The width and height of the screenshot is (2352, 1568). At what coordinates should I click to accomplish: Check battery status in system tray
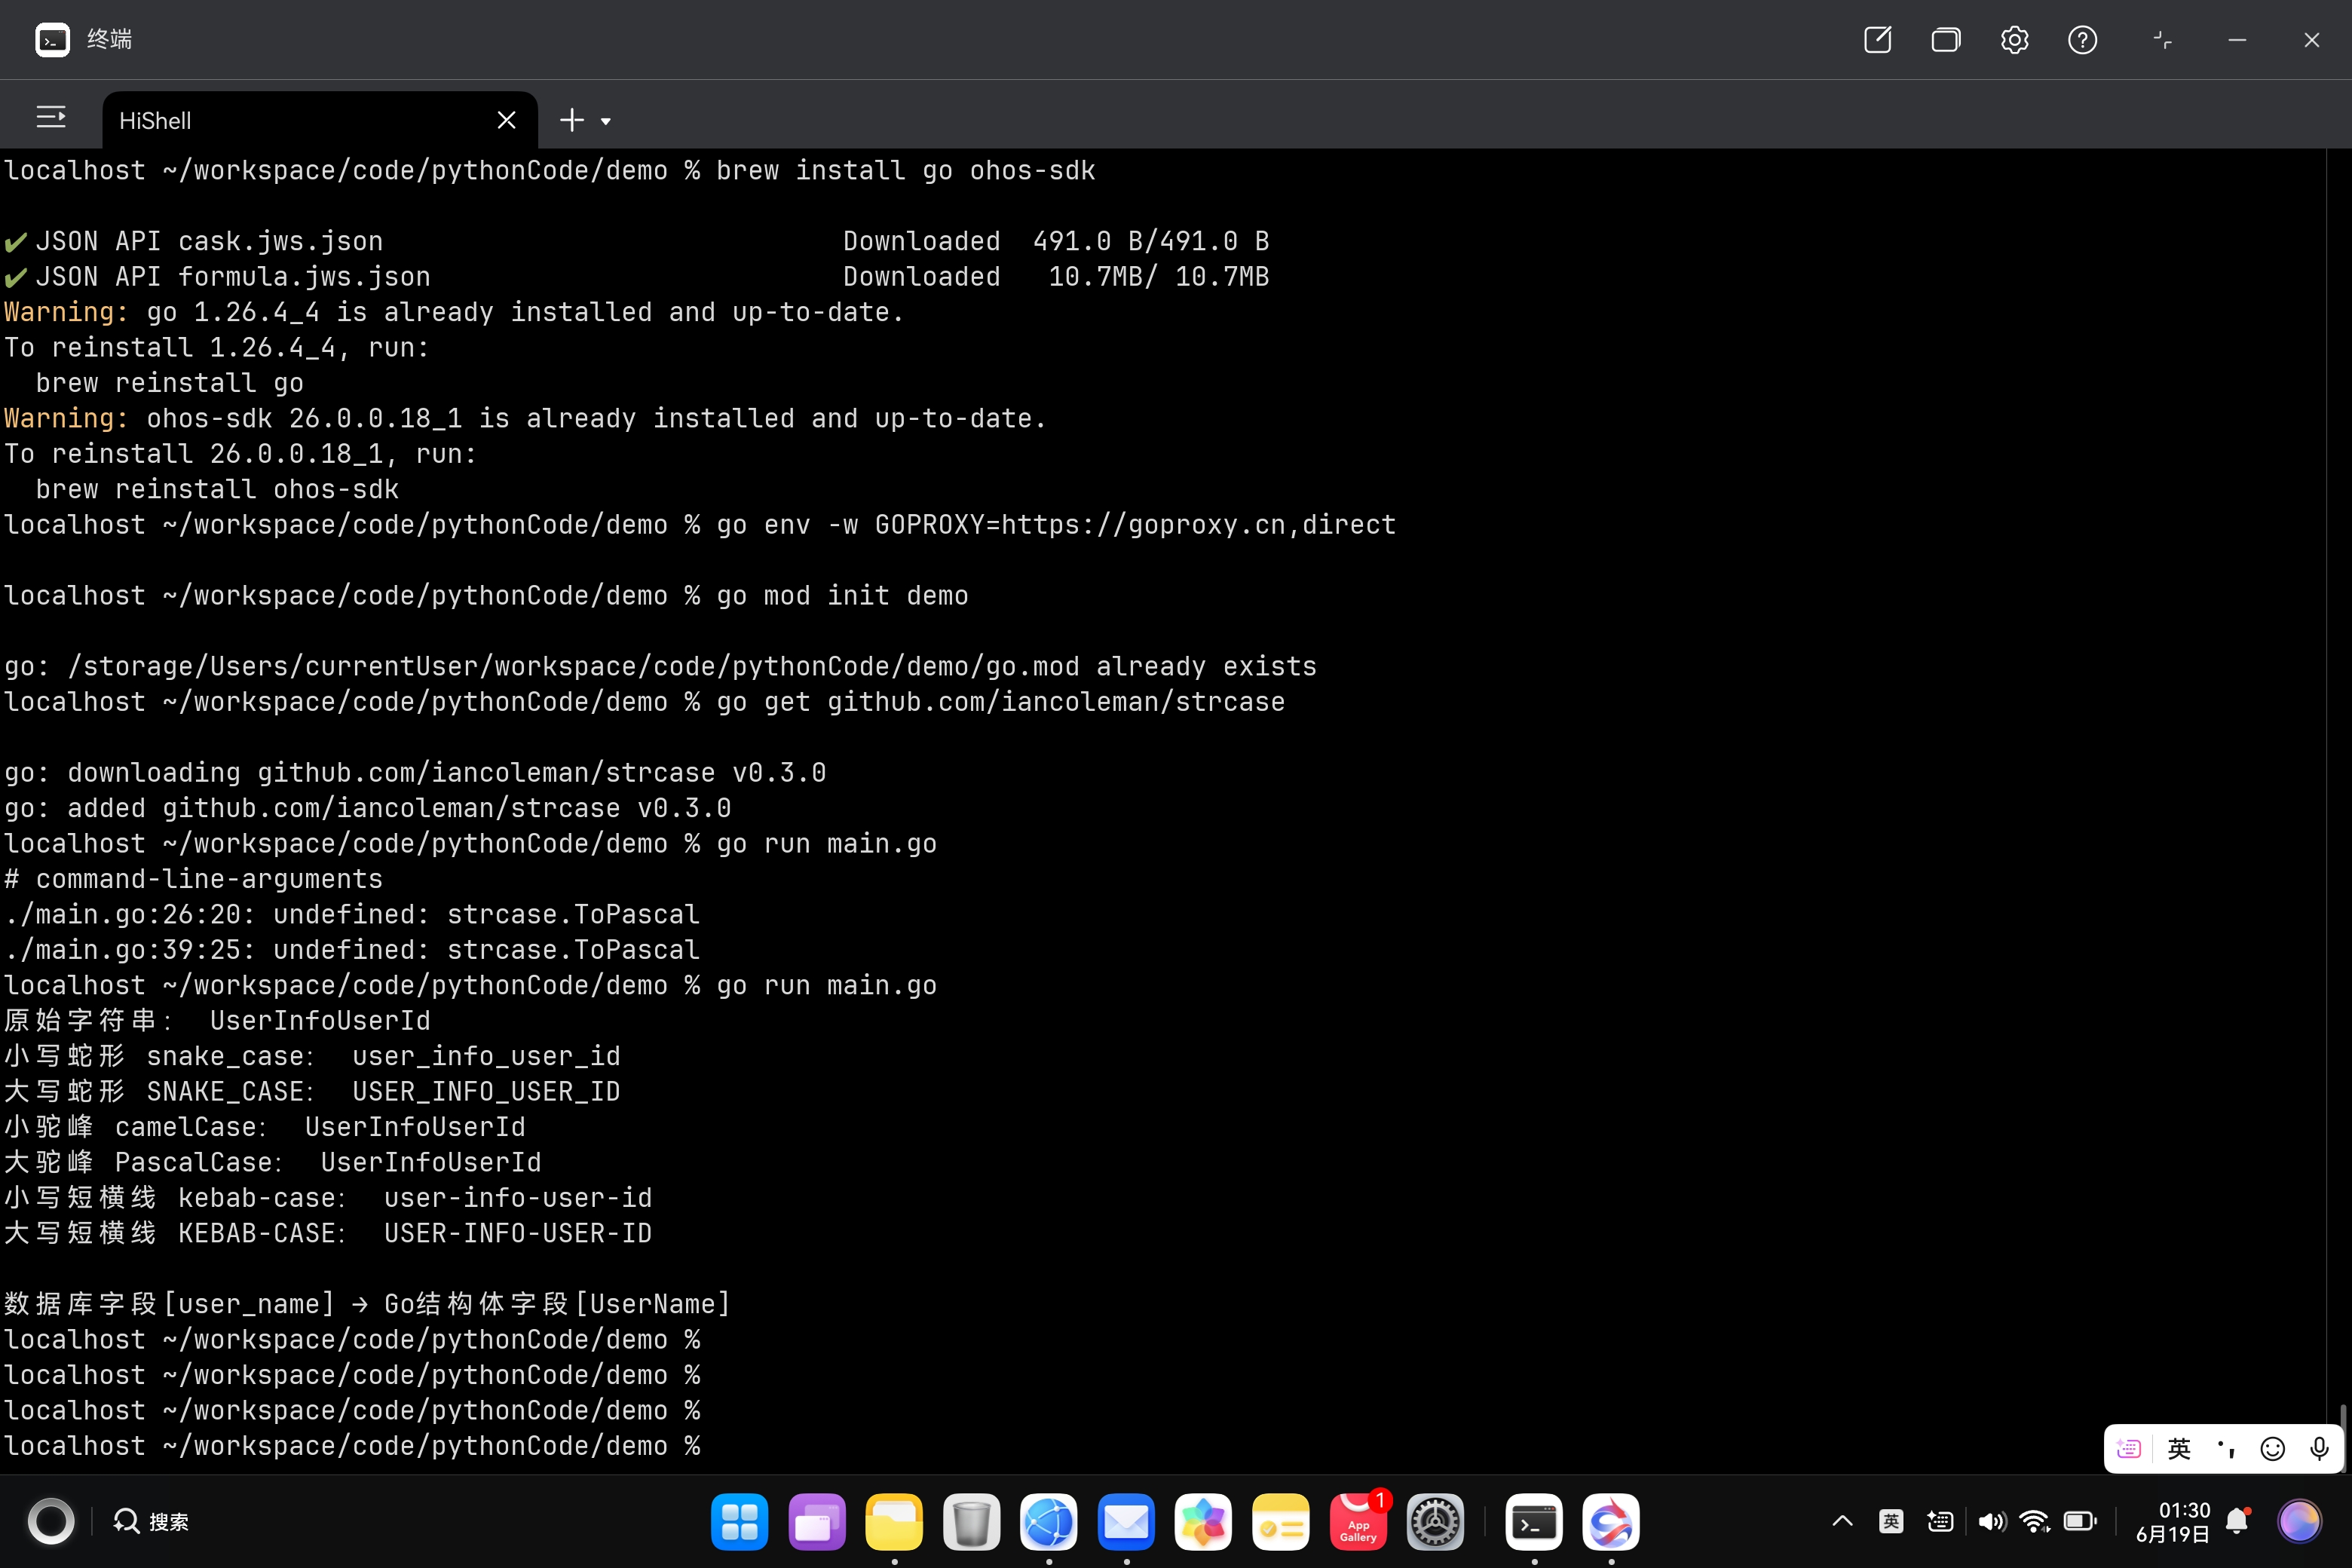tap(2081, 1522)
